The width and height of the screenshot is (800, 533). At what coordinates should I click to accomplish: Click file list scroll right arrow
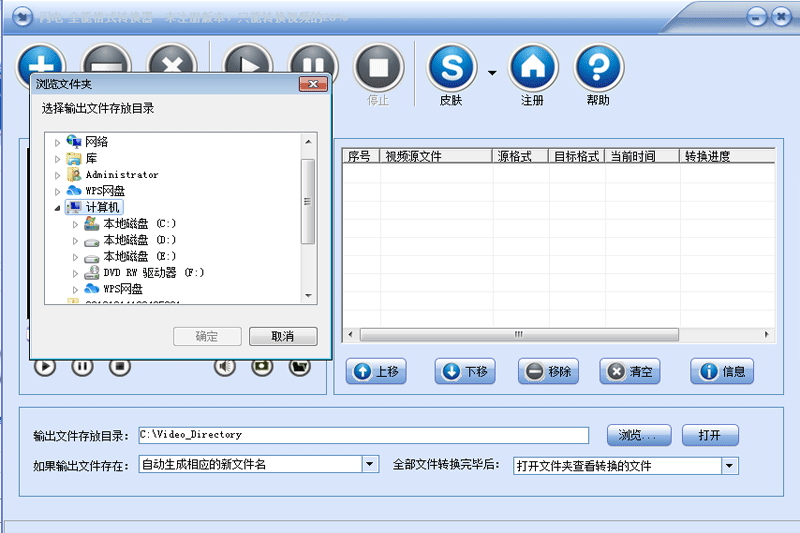[x=766, y=335]
